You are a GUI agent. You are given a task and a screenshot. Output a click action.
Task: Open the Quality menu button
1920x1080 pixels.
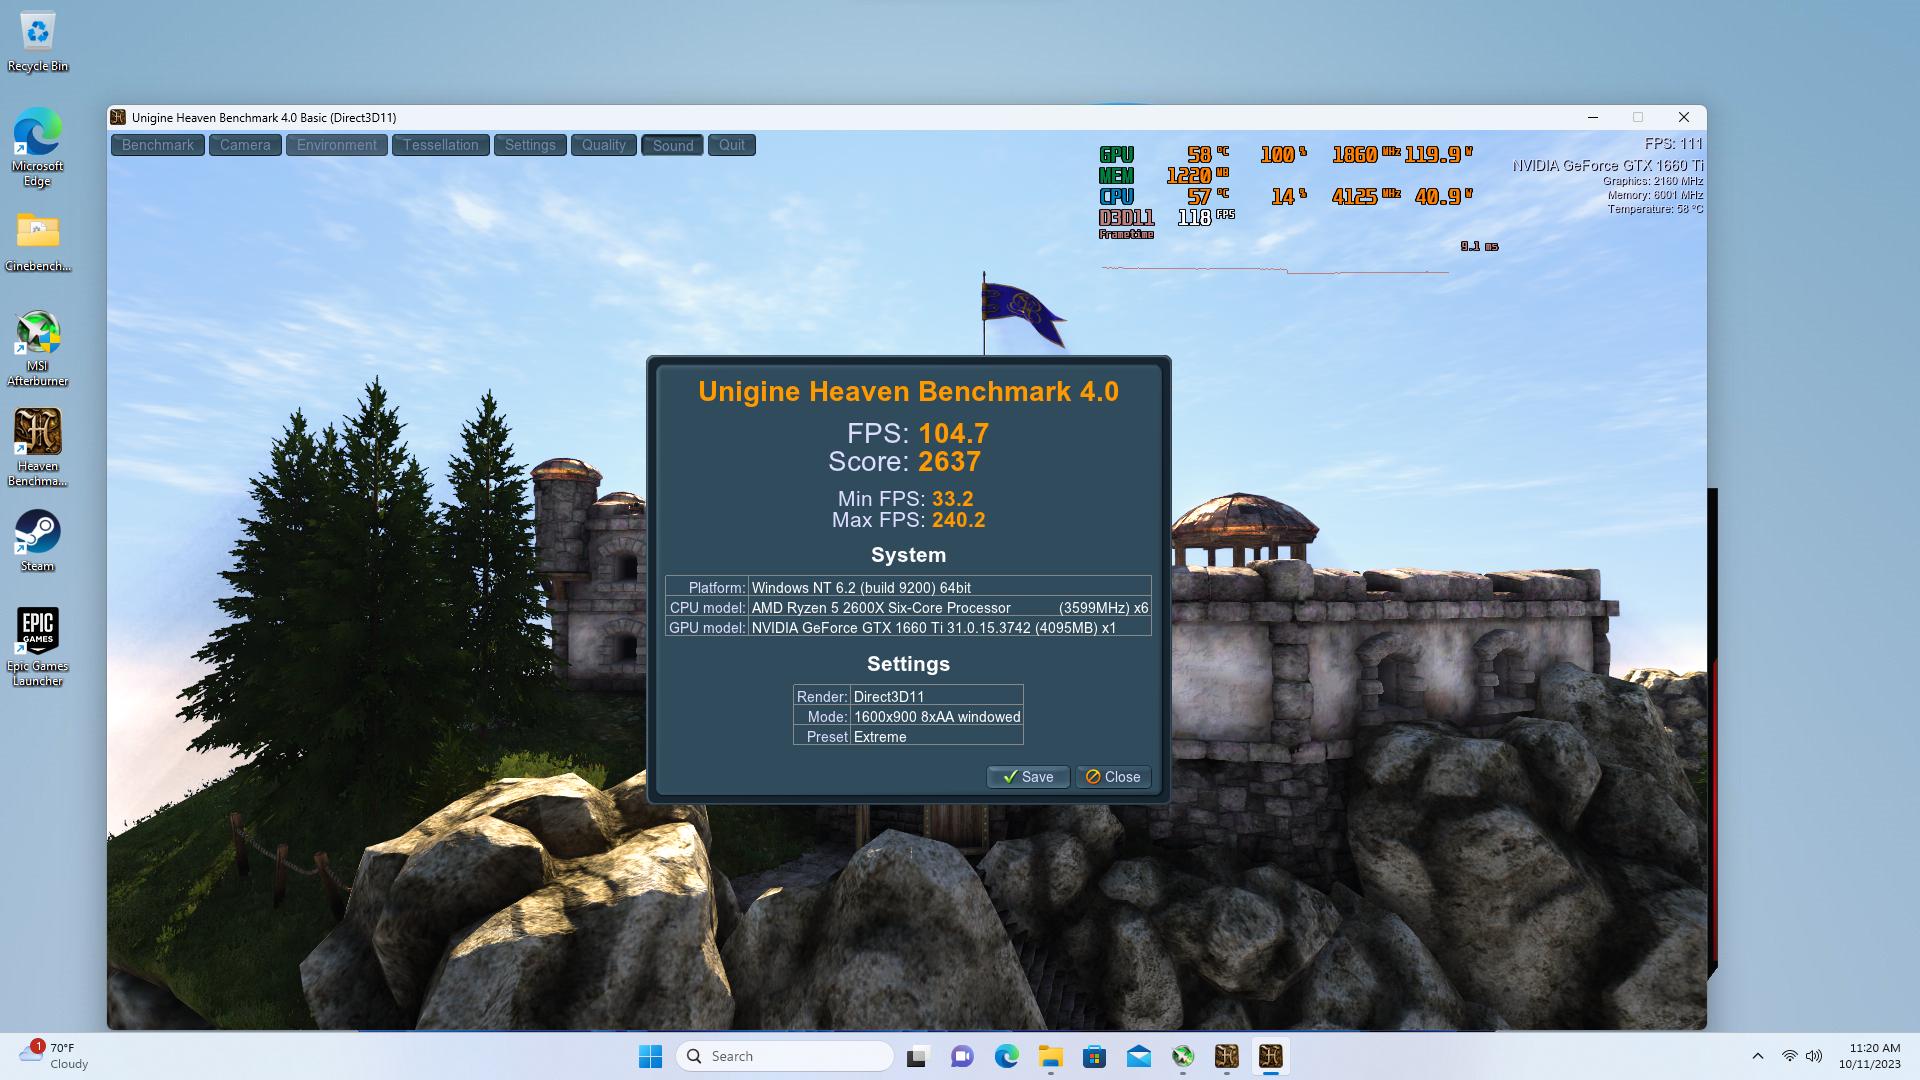(x=604, y=145)
